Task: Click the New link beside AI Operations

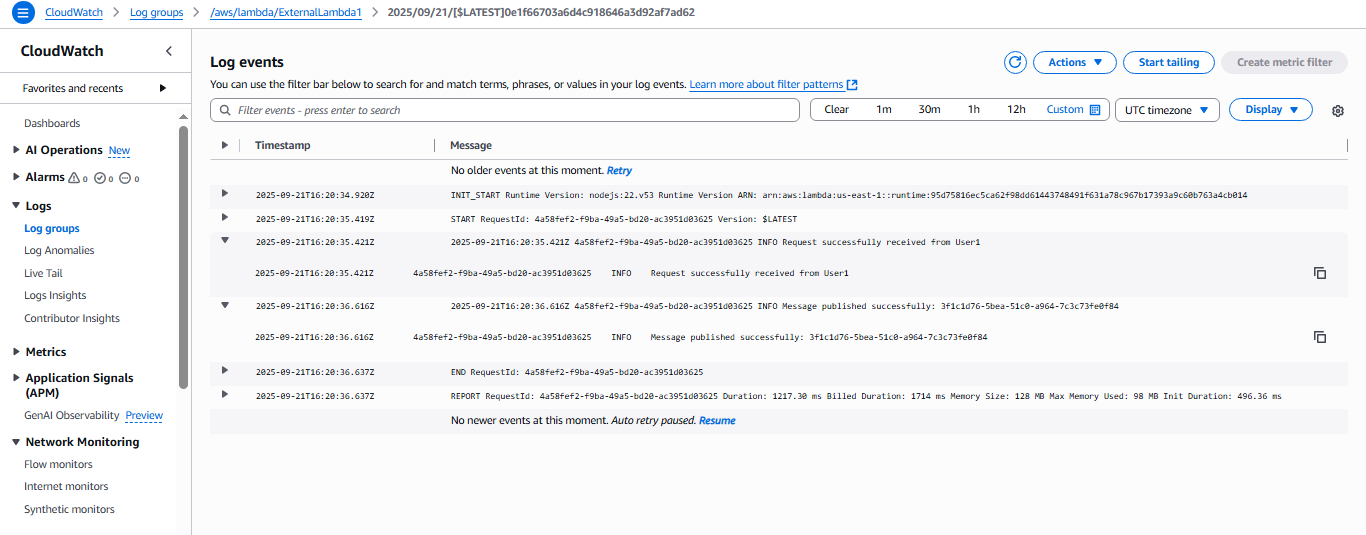Action: pos(119,151)
